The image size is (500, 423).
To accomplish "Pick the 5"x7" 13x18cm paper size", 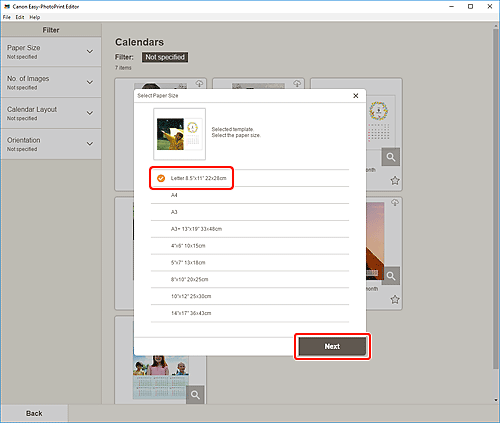I will [x=250, y=262].
